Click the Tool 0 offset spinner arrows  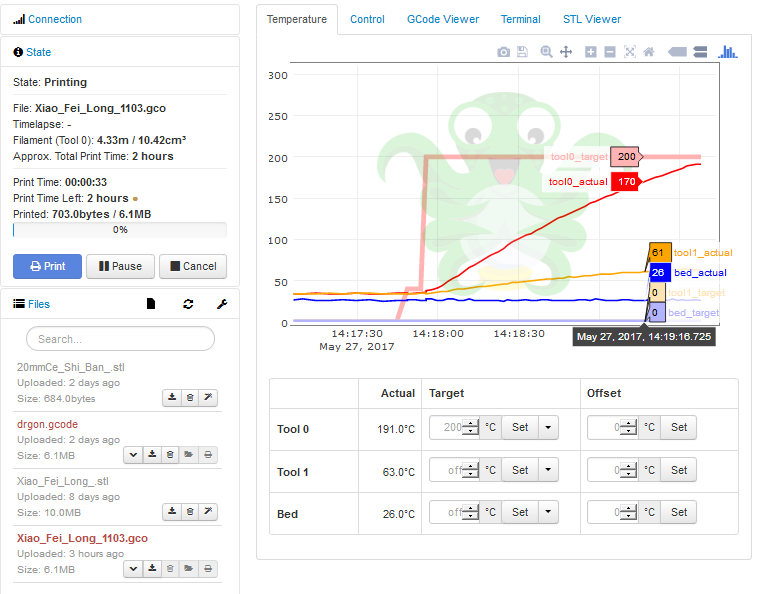(x=628, y=427)
